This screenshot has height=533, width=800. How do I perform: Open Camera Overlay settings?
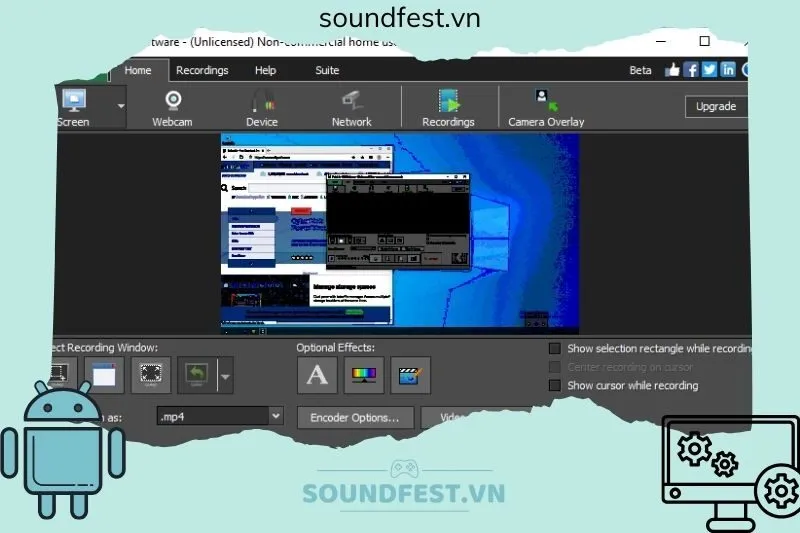coord(546,107)
